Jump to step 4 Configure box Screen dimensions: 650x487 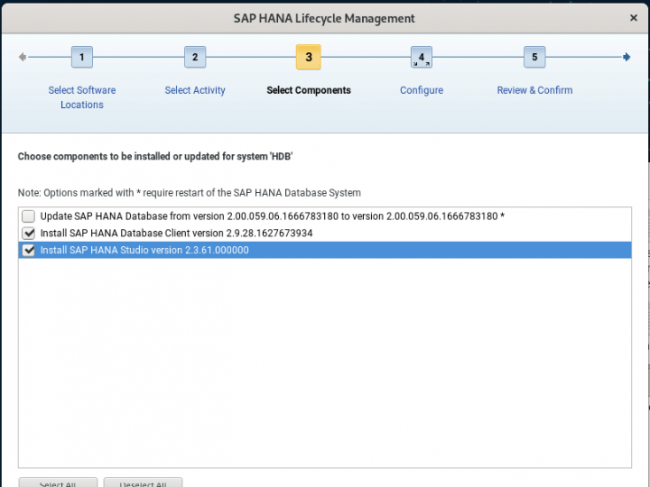tap(422, 57)
